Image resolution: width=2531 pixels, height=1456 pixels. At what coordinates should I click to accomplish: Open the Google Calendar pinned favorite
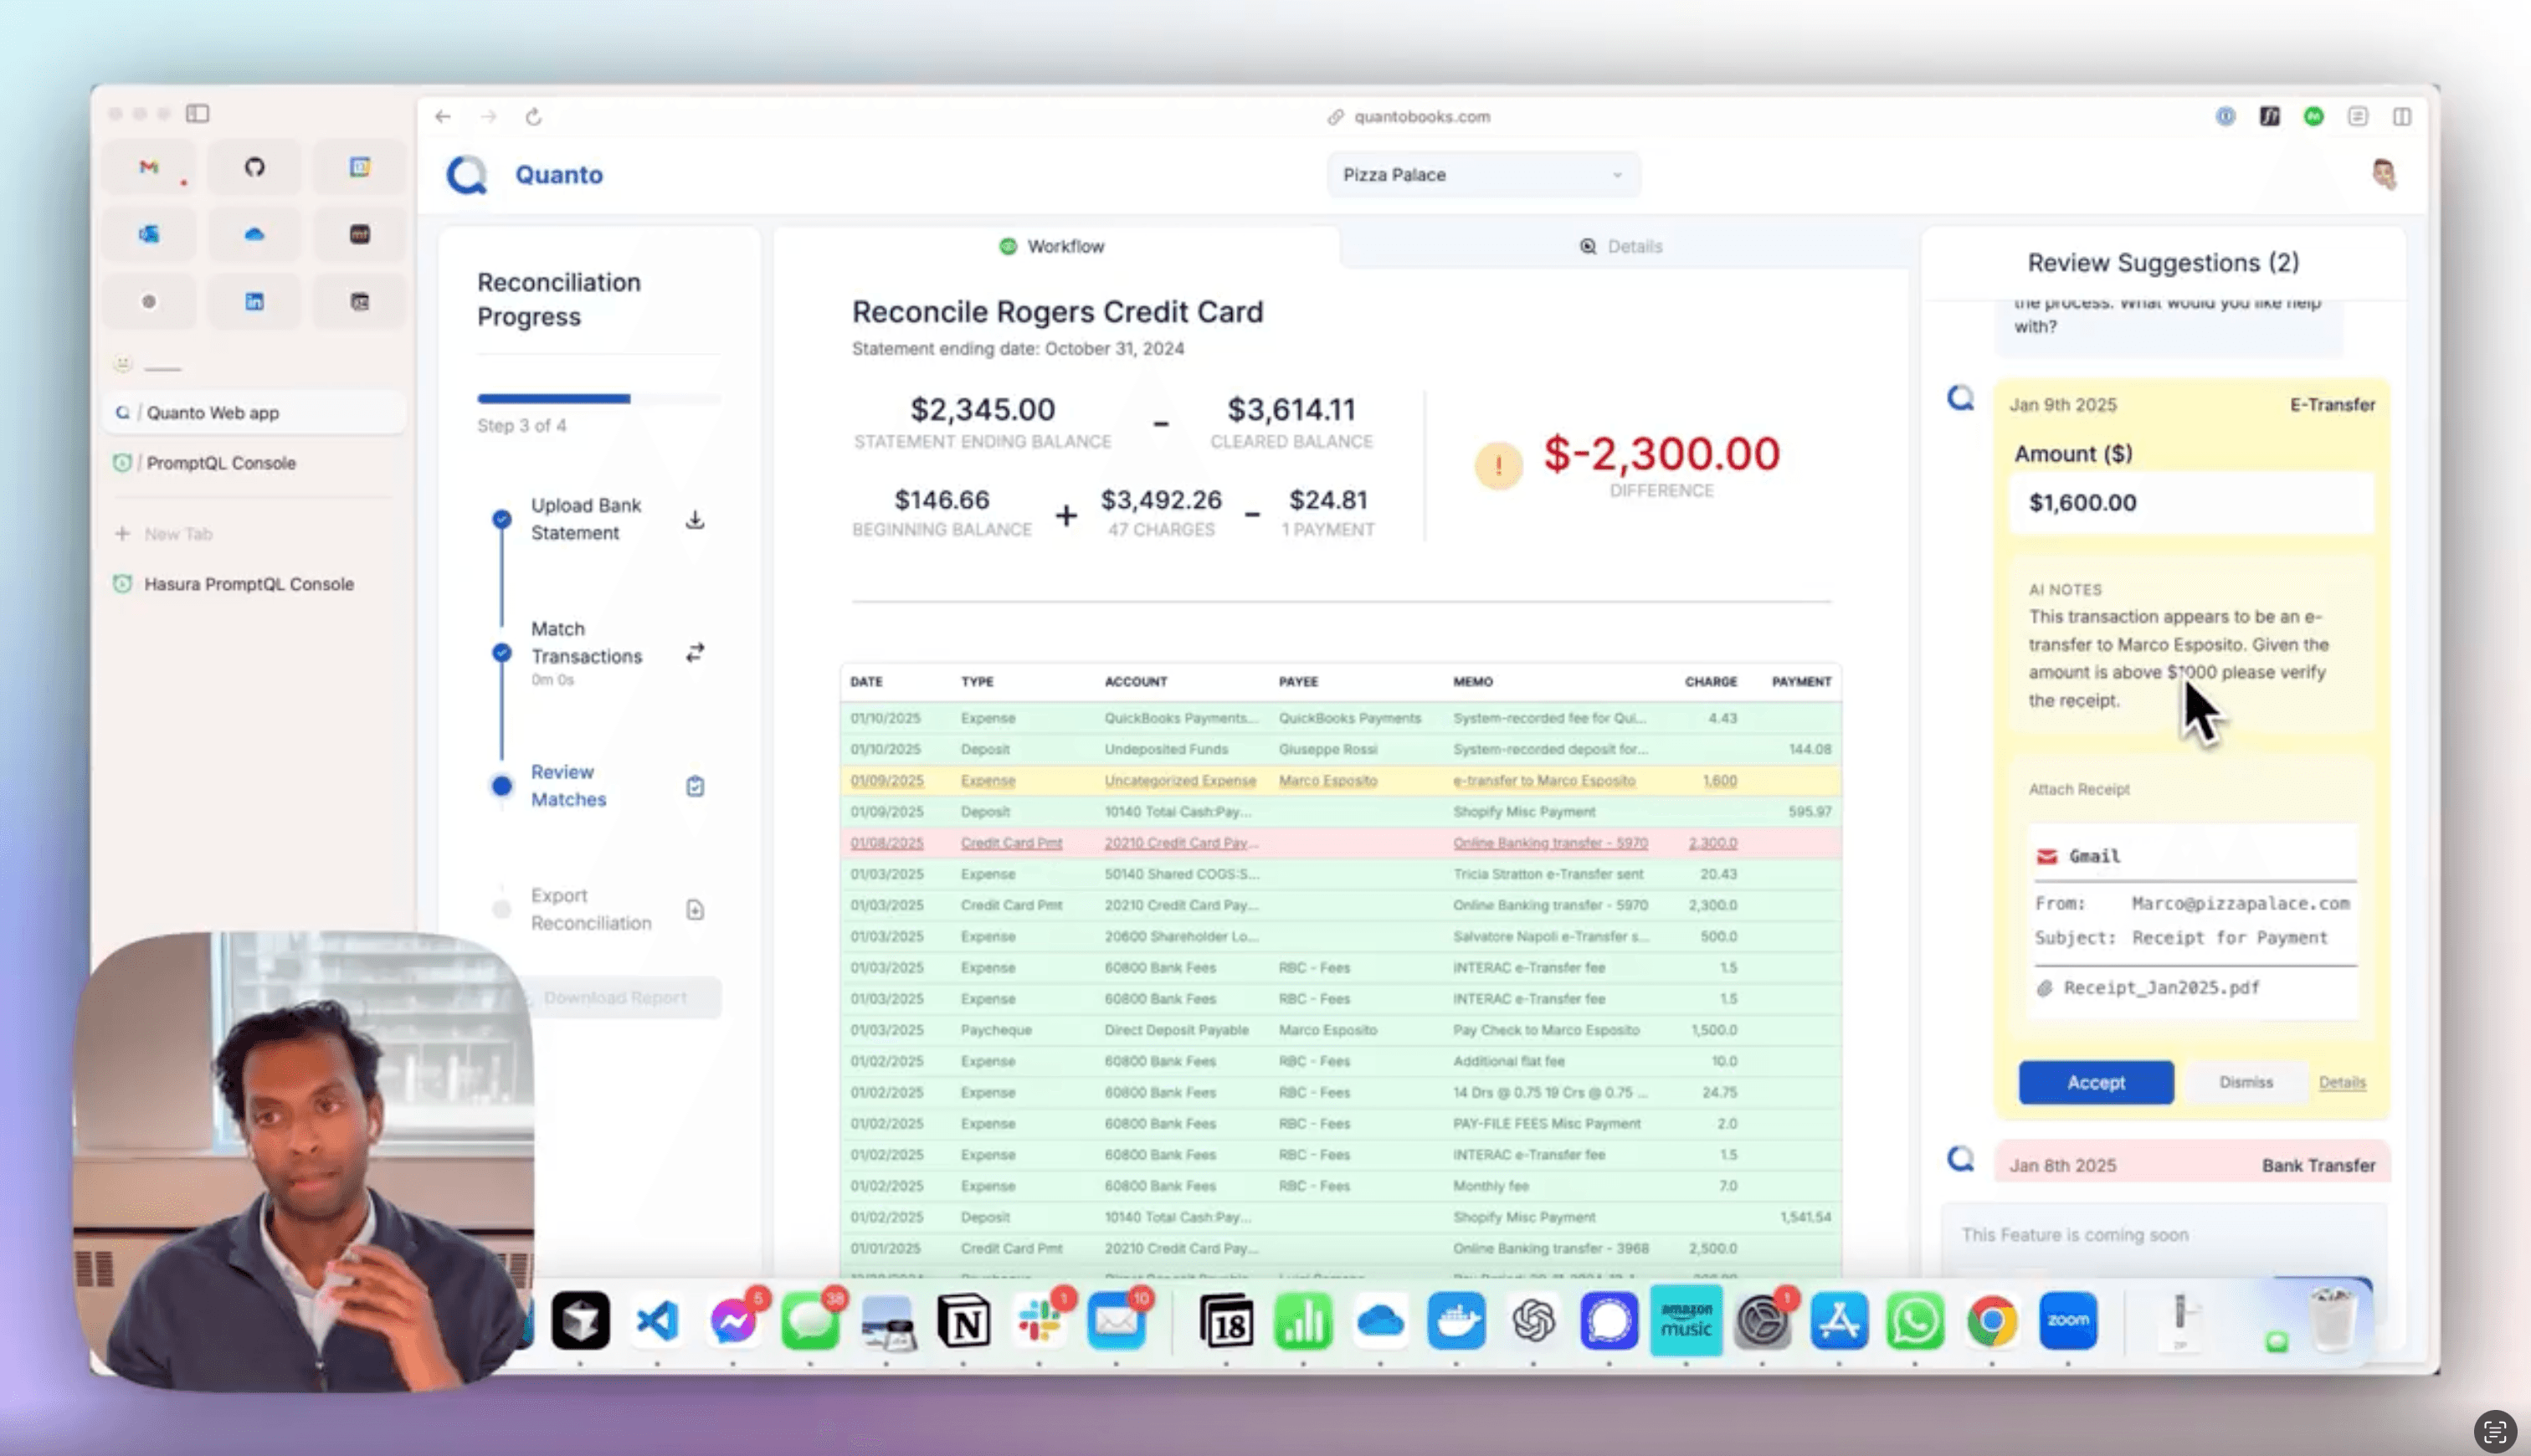360,167
